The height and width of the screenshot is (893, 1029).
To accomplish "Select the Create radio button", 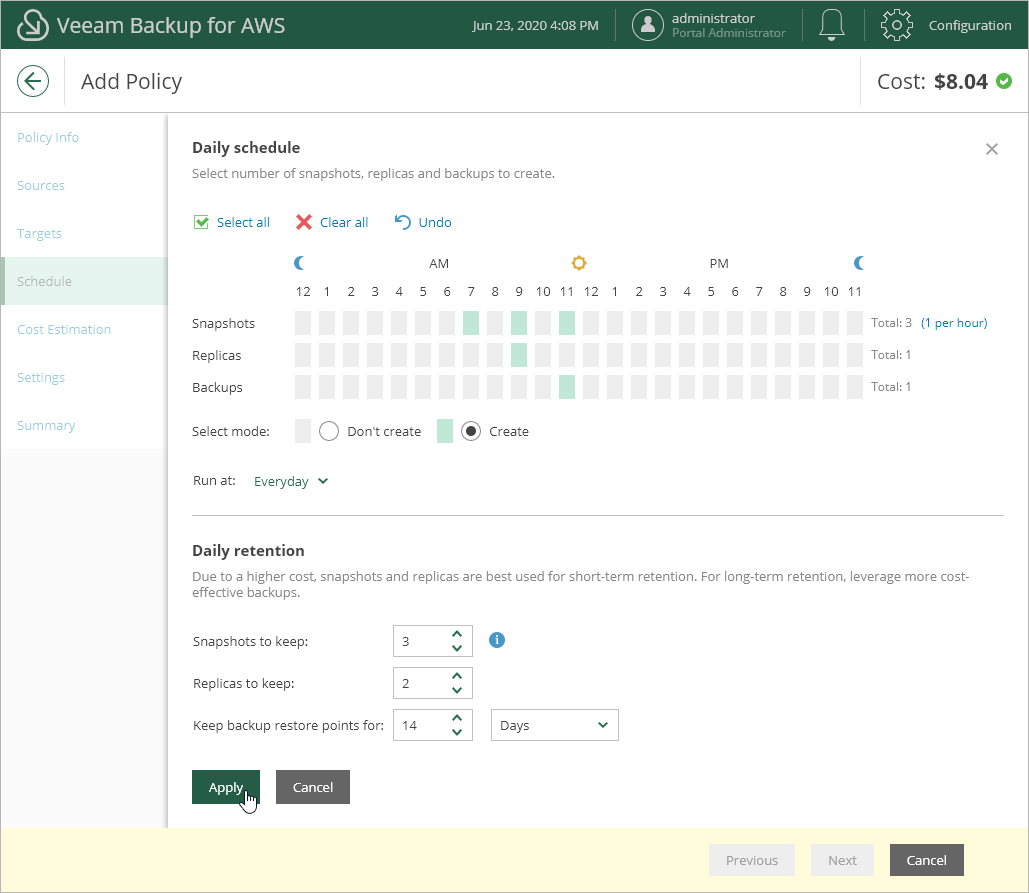I will point(471,431).
